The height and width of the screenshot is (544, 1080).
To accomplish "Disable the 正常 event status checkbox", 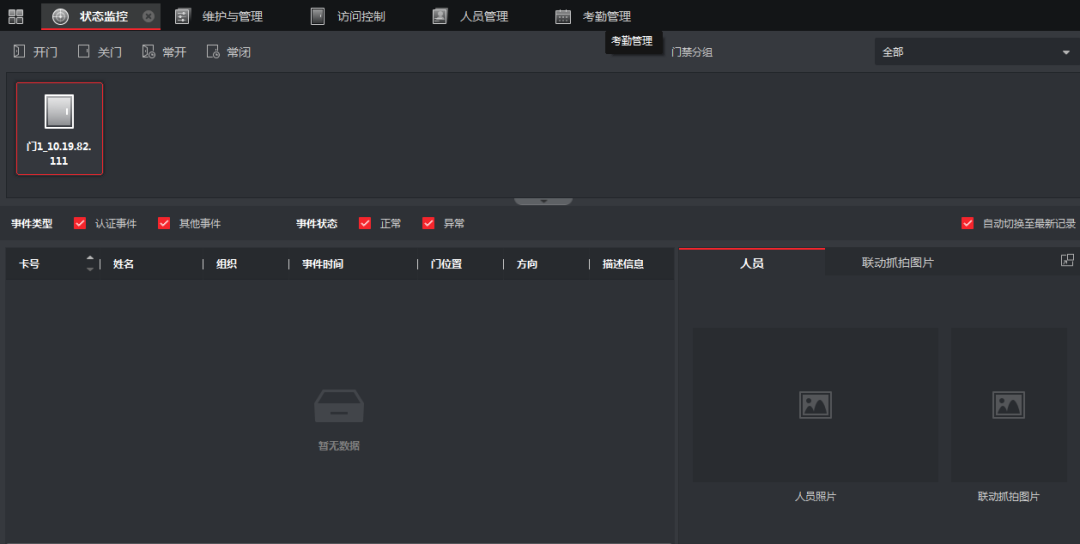I will coord(365,223).
